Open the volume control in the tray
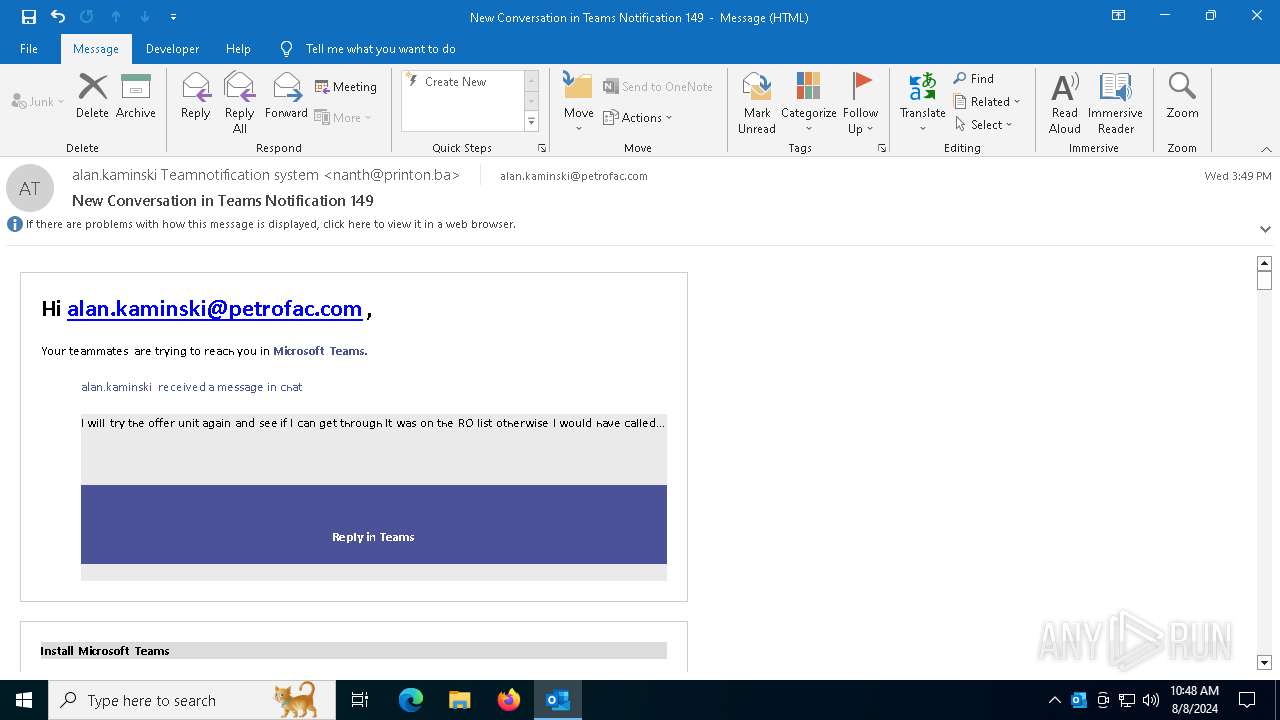The height and width of the screenshot is (720, 1280). pos(1151,700)
